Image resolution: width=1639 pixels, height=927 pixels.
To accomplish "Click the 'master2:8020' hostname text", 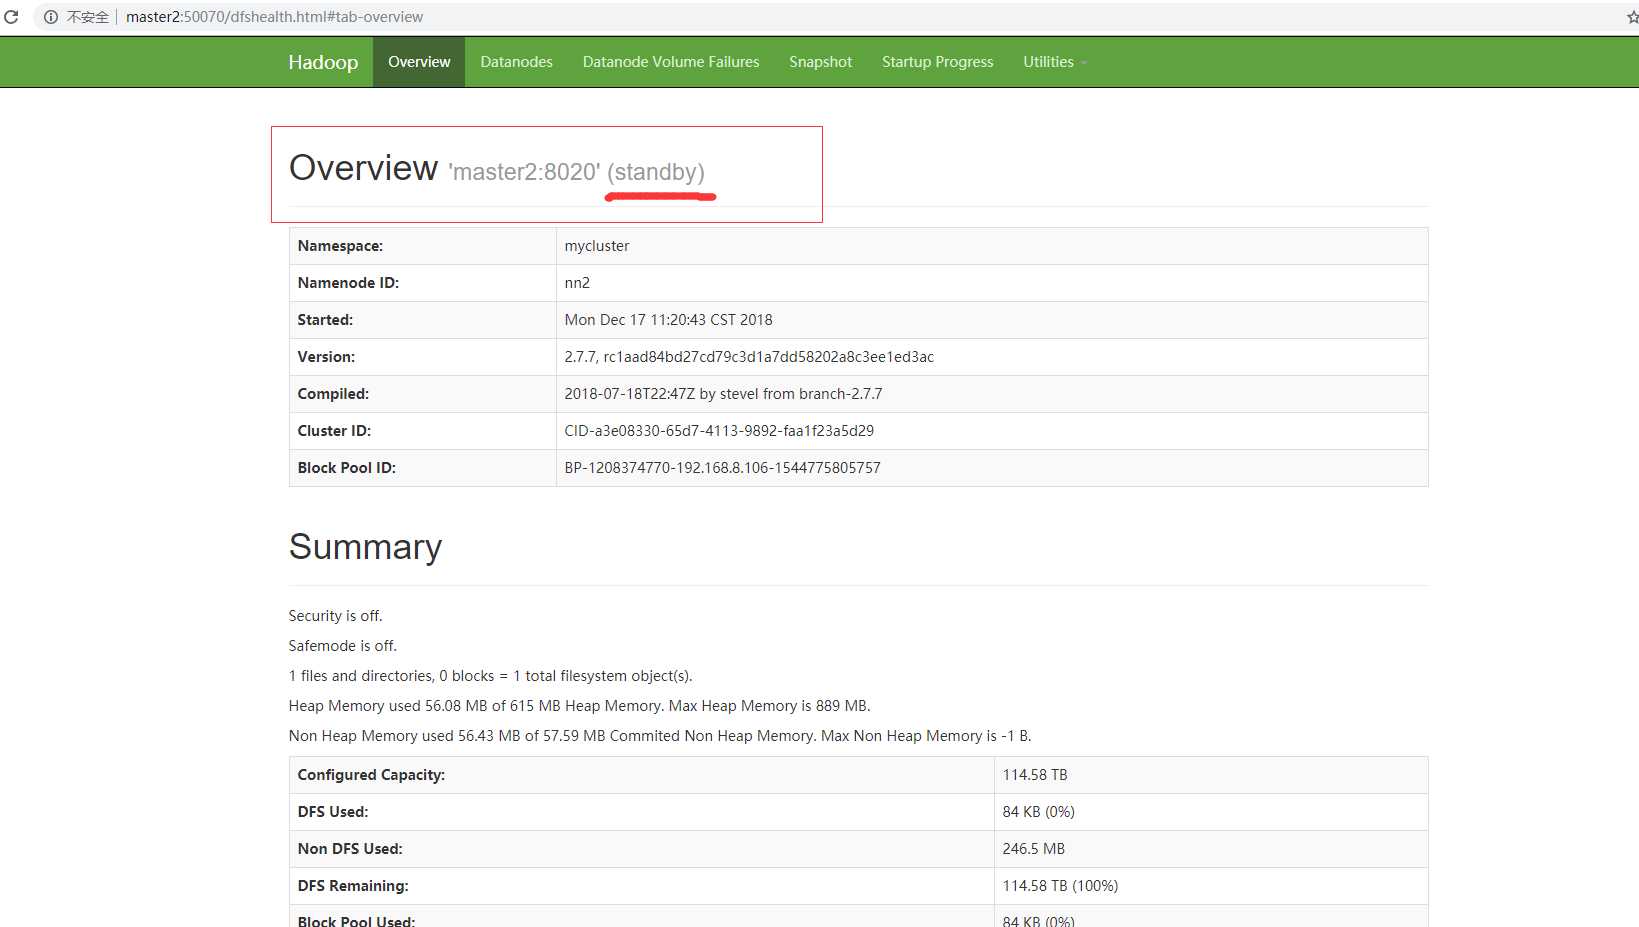I will tap(524, 172).
